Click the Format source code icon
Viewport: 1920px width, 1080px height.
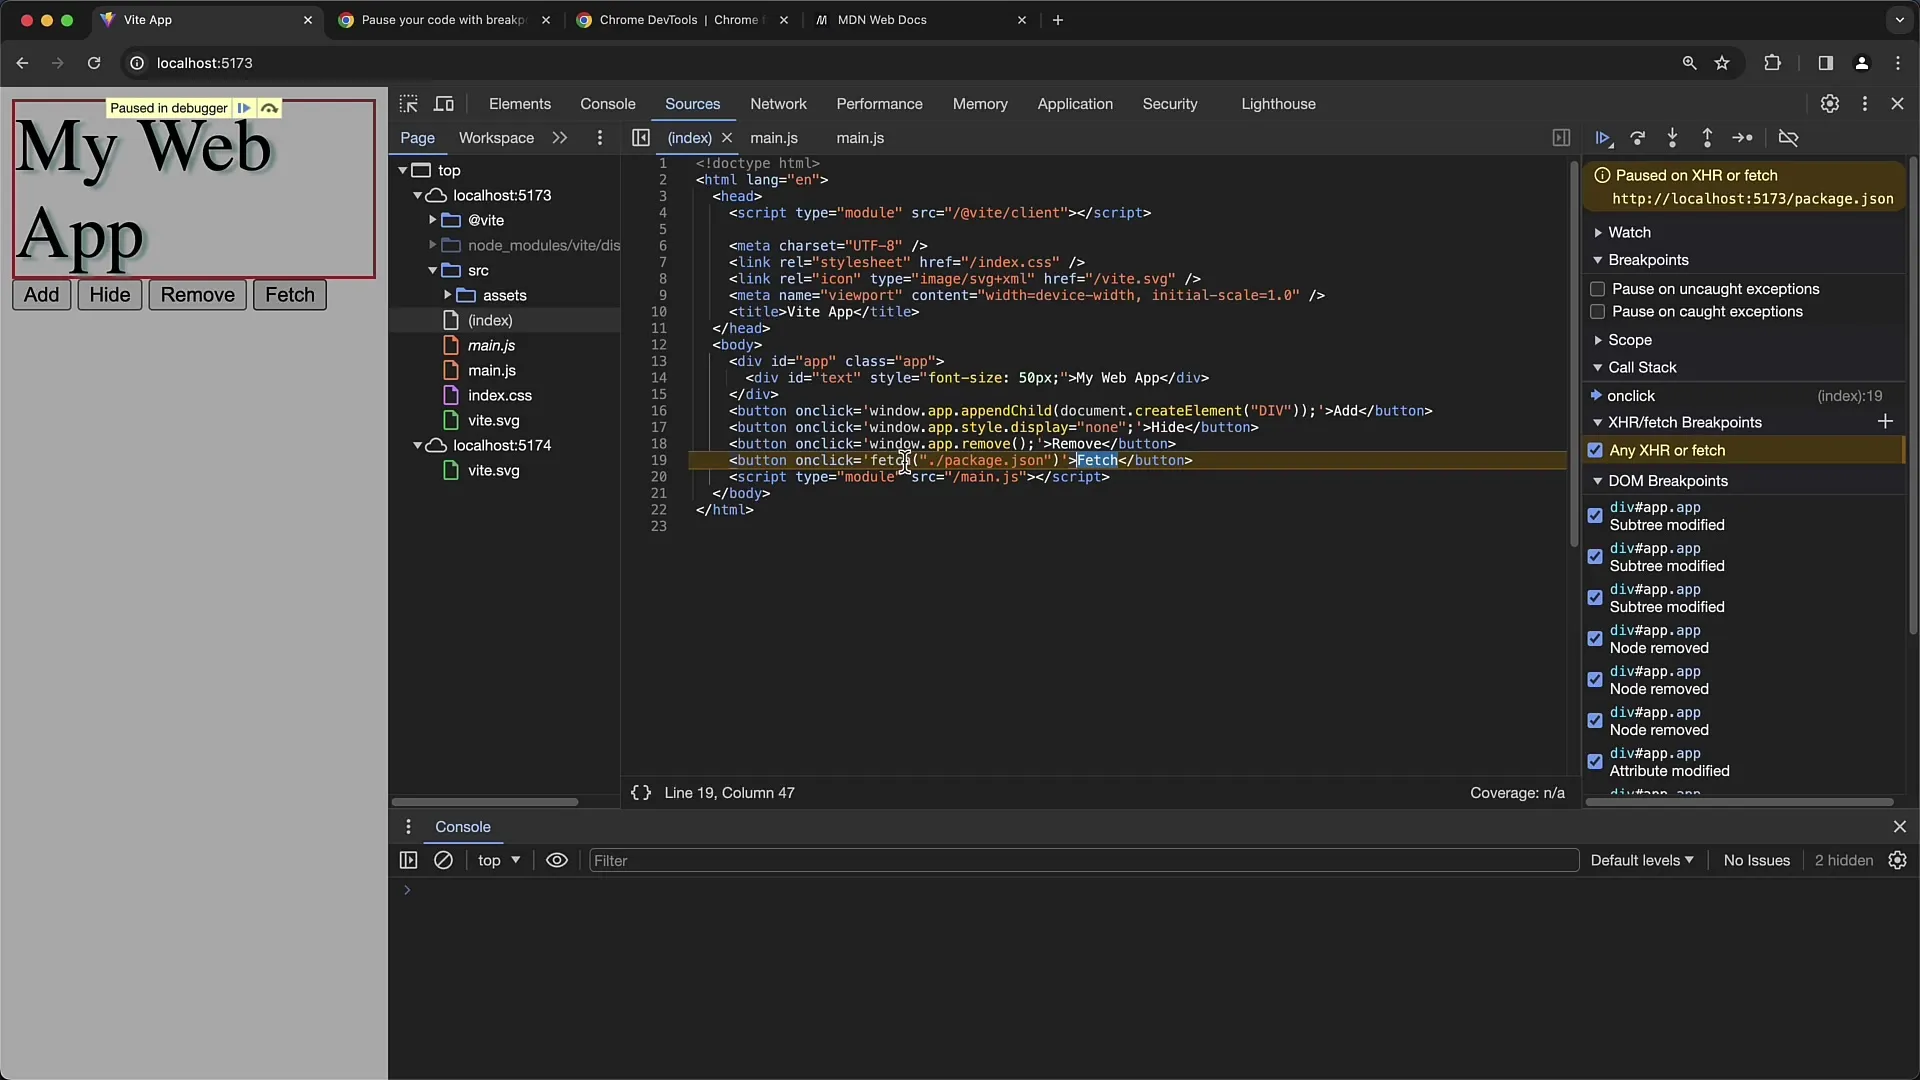(641, 793)
